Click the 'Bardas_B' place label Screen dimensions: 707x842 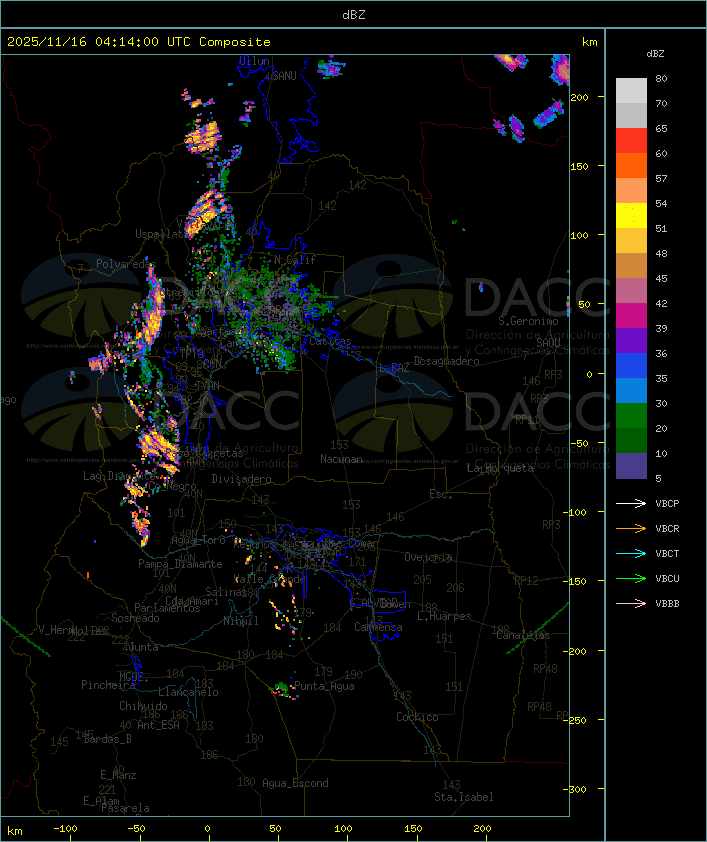107,739
